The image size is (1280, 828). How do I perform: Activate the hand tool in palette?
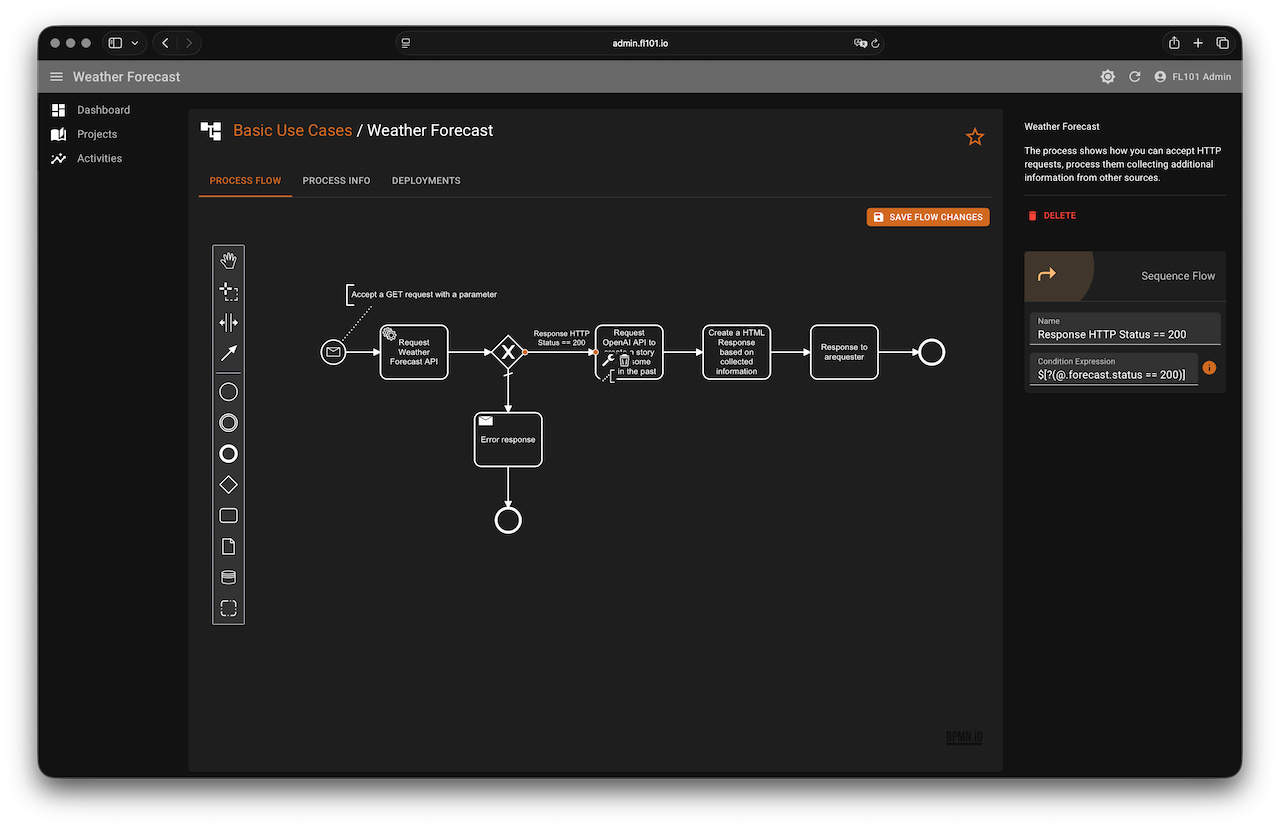click(228, 261)
